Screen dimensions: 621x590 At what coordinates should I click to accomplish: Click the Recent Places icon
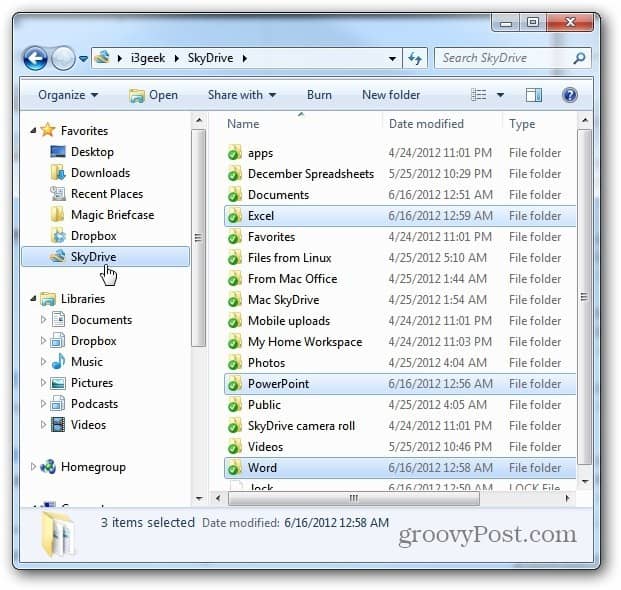click(58, 194)
